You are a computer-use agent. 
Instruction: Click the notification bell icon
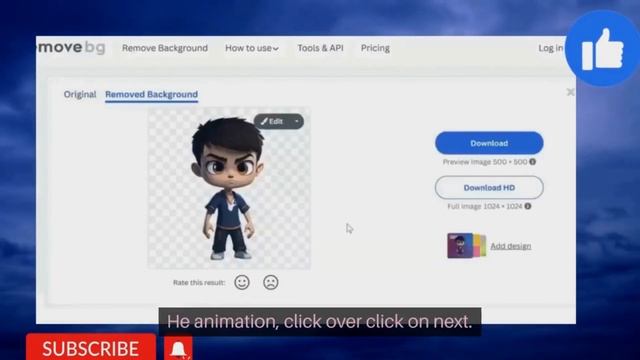click(x=178, y=349)
